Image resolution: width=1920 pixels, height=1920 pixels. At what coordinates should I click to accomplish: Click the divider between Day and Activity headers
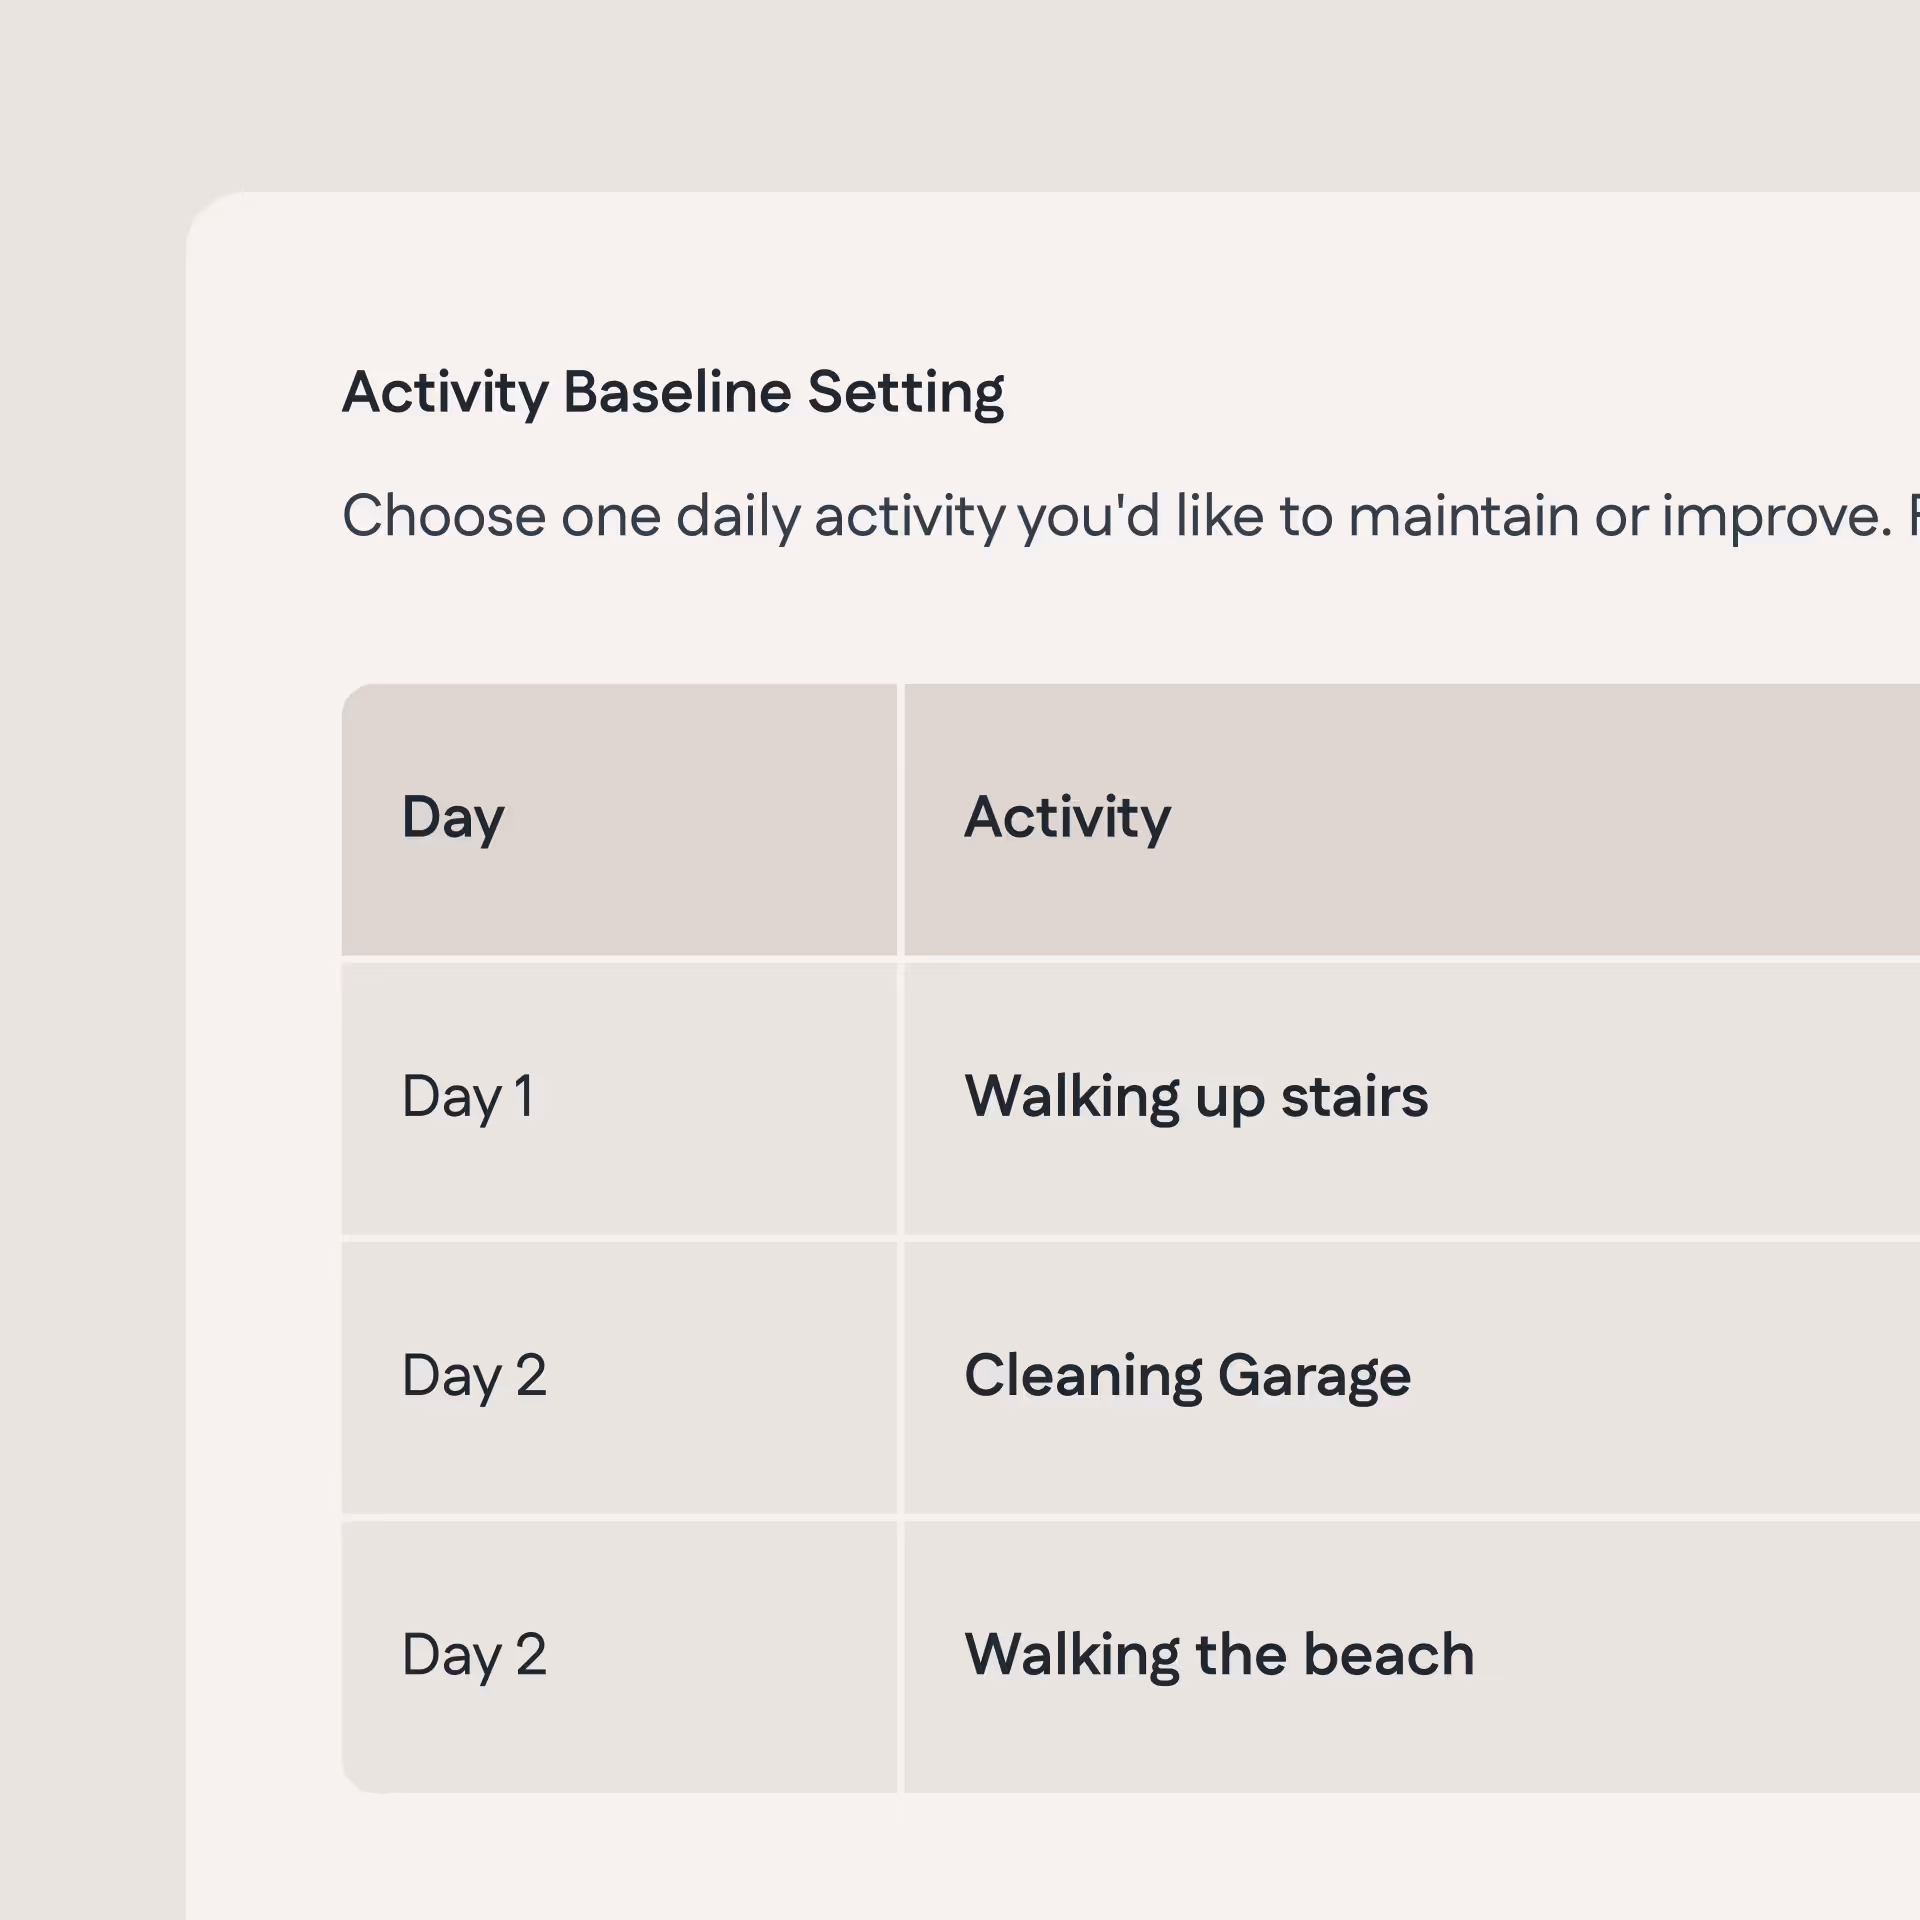[900, 819]
